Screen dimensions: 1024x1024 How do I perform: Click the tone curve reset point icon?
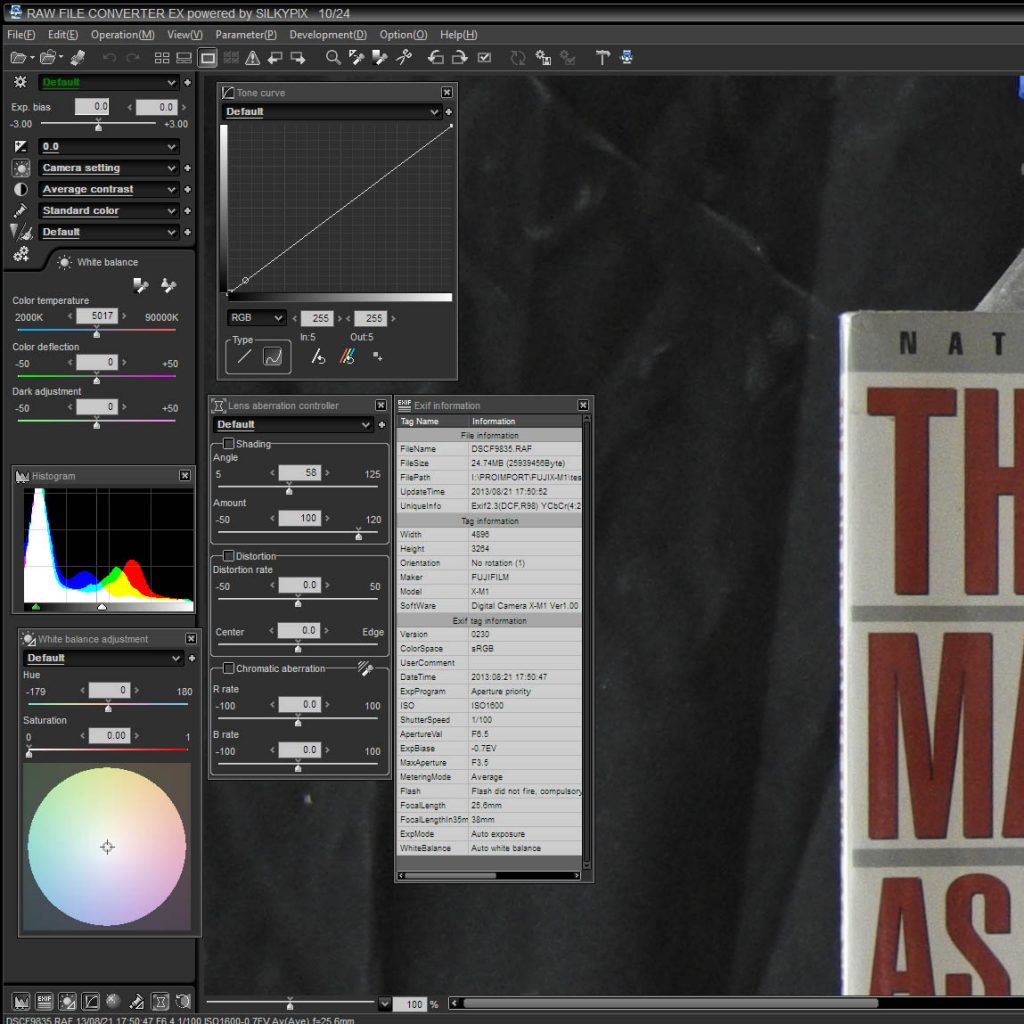point(318,357)
